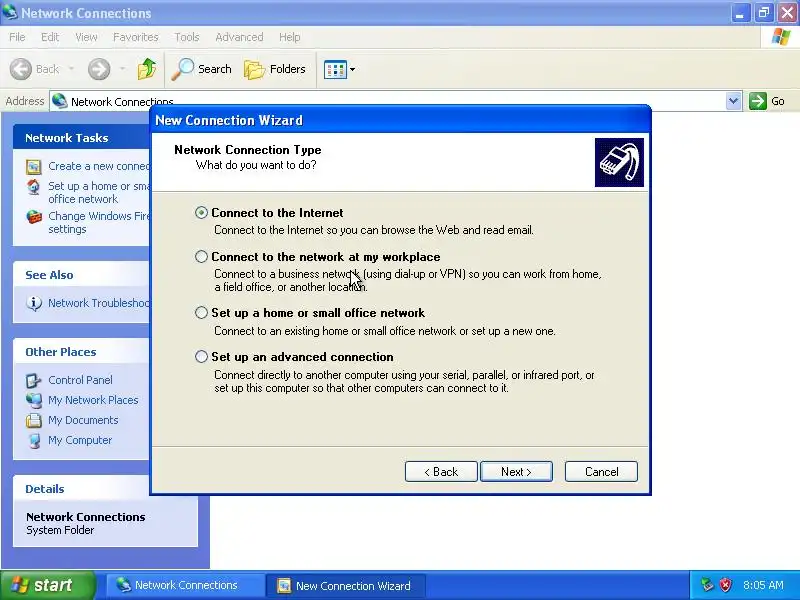Click the Up folder toolbar icon
This screenshot has height=600, width=800.
pos(147,69)
